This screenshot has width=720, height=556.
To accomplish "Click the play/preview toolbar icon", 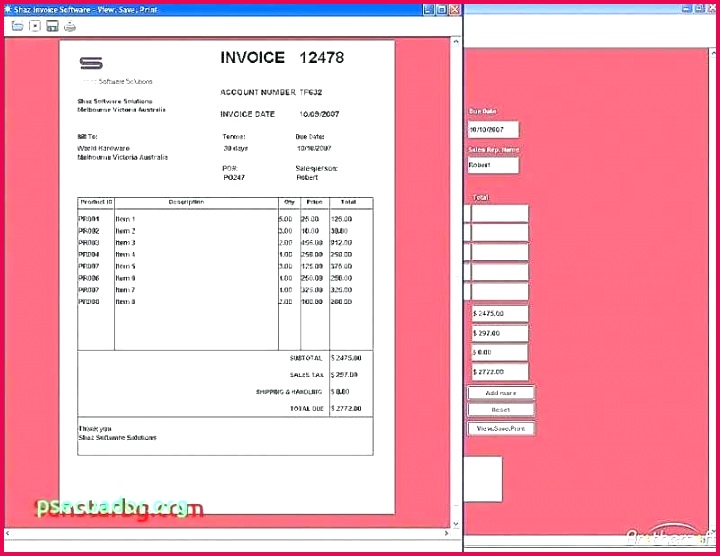I will [x=35, y=26].
